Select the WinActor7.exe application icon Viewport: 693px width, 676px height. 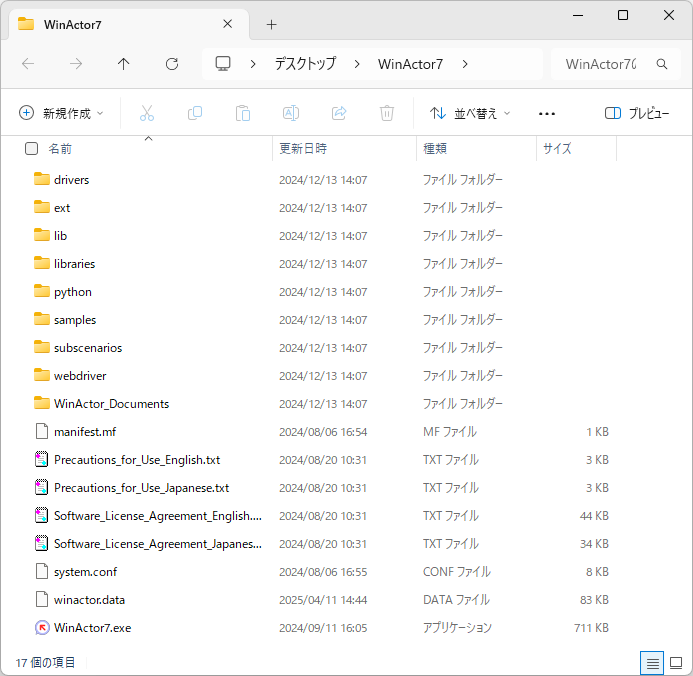(42, 627)
